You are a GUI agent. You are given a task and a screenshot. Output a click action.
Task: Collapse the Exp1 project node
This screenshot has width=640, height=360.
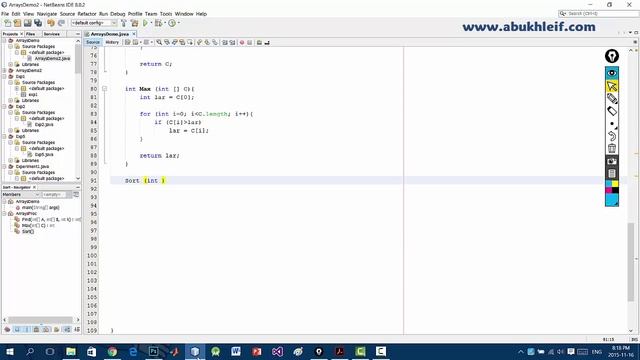[x=5, y=76]
